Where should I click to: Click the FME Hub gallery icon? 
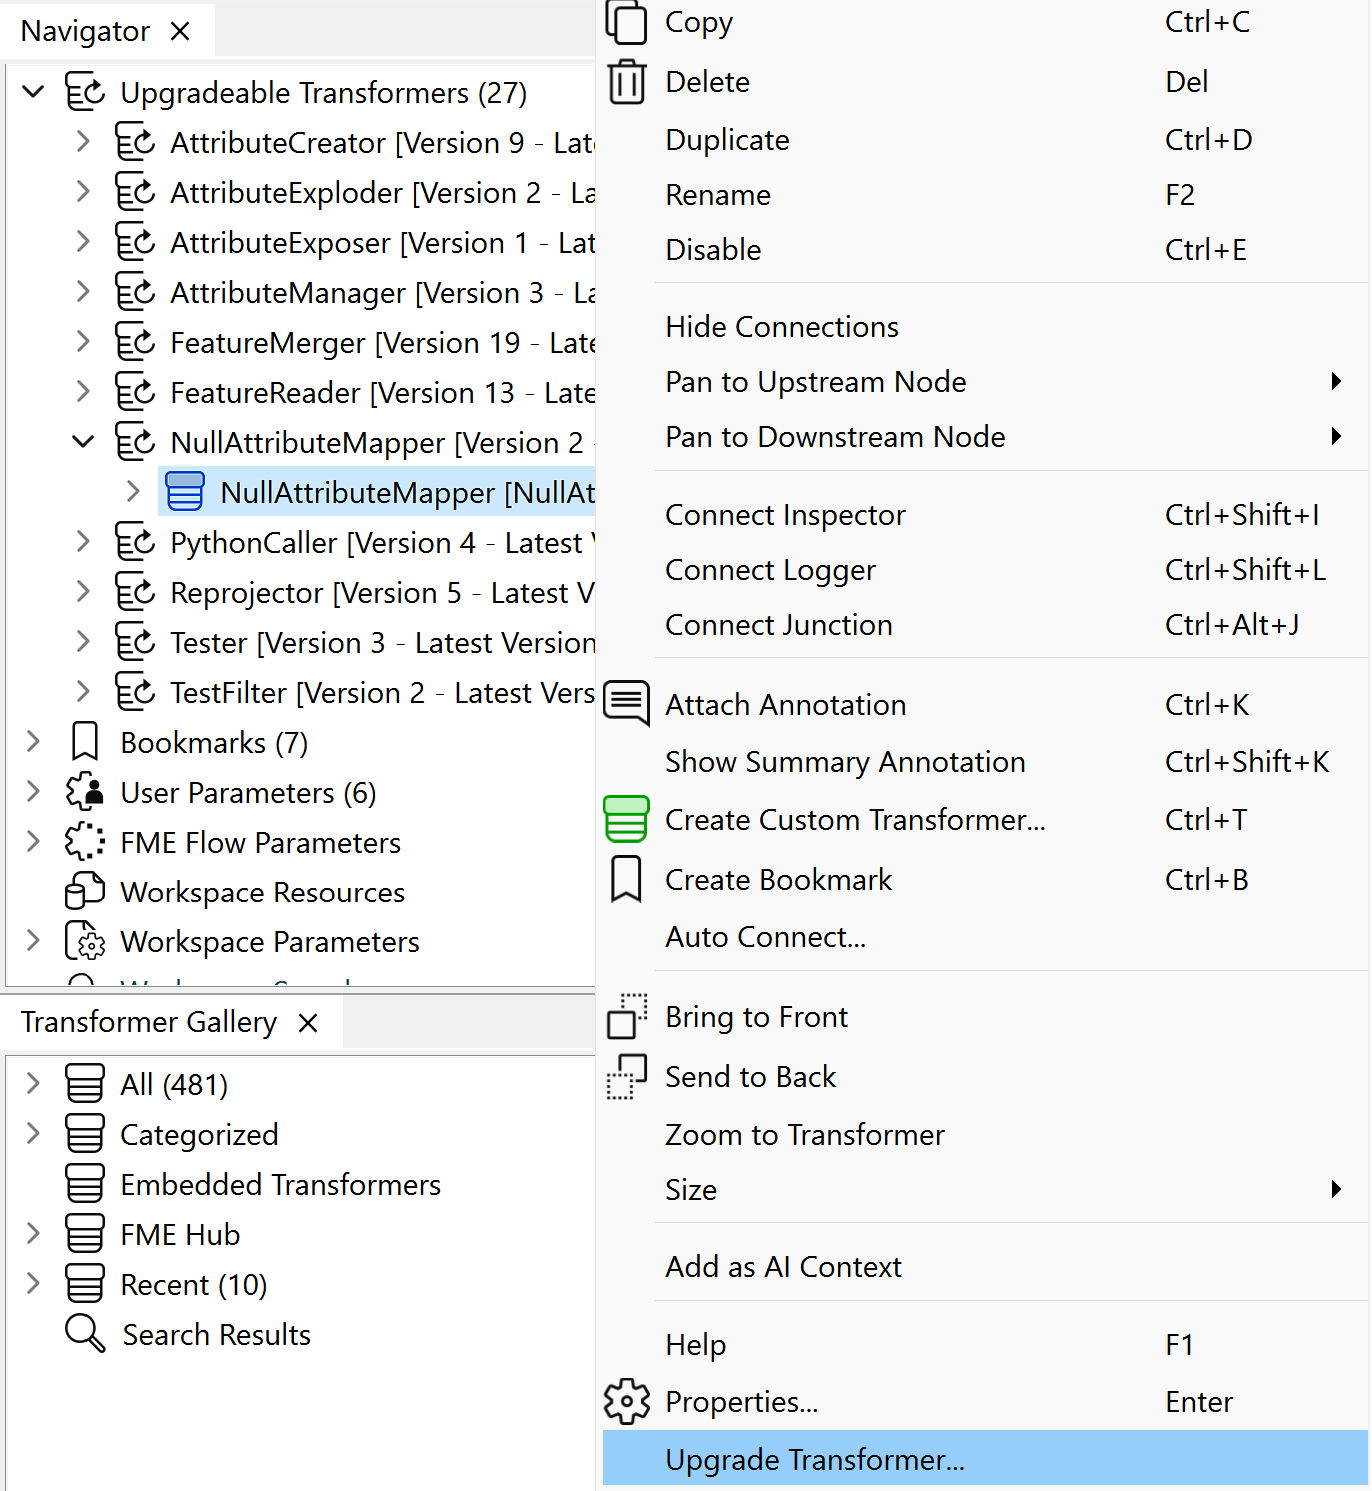point(85,1234)
